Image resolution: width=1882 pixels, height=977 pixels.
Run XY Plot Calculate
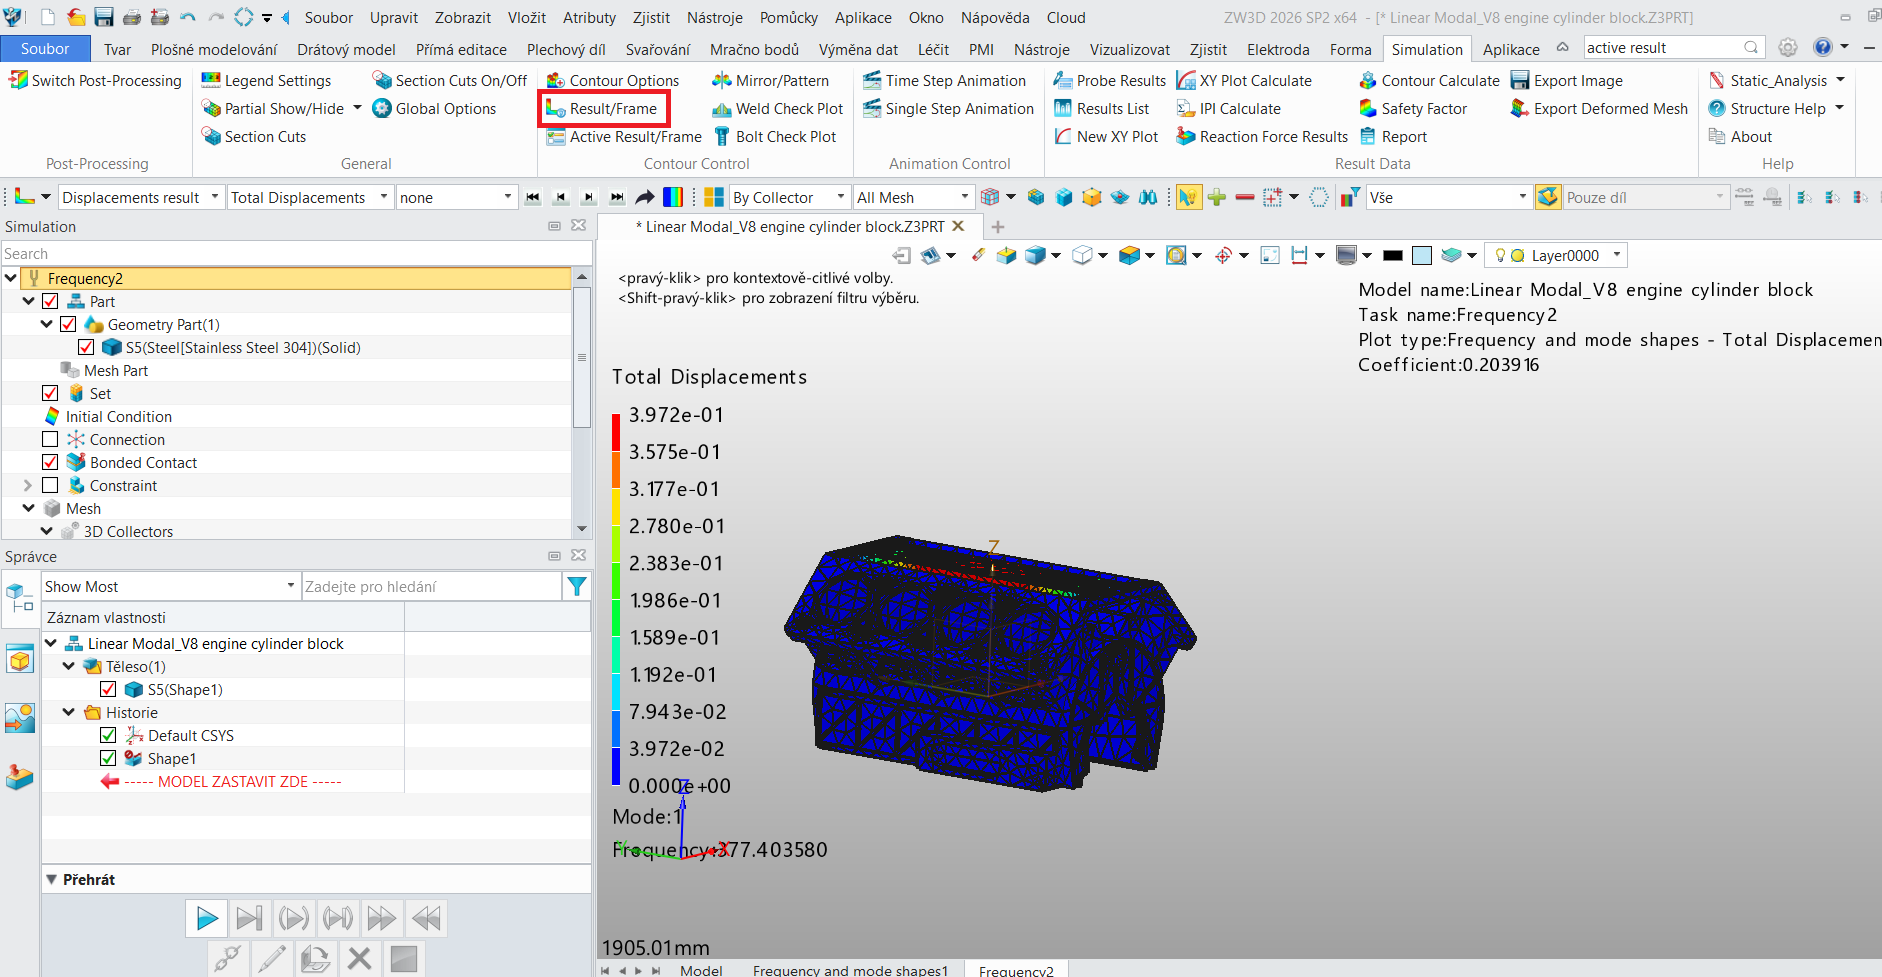1244,81
